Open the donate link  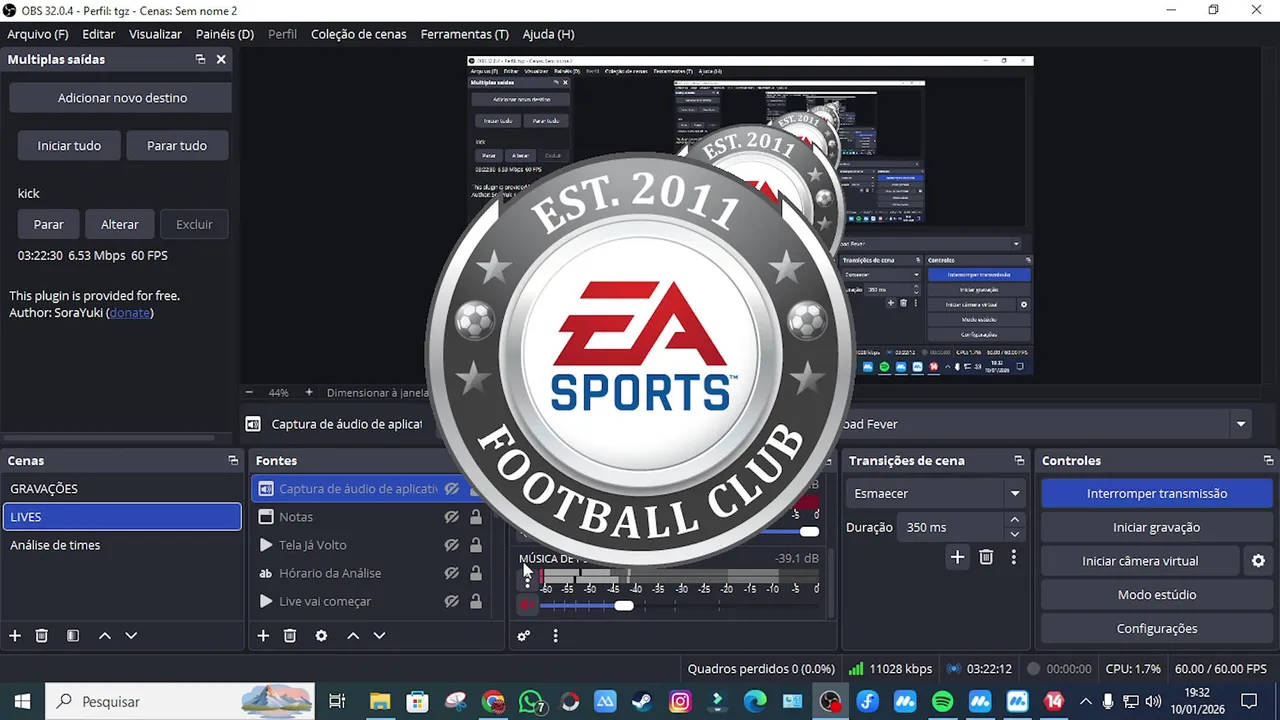pos(130,313)
